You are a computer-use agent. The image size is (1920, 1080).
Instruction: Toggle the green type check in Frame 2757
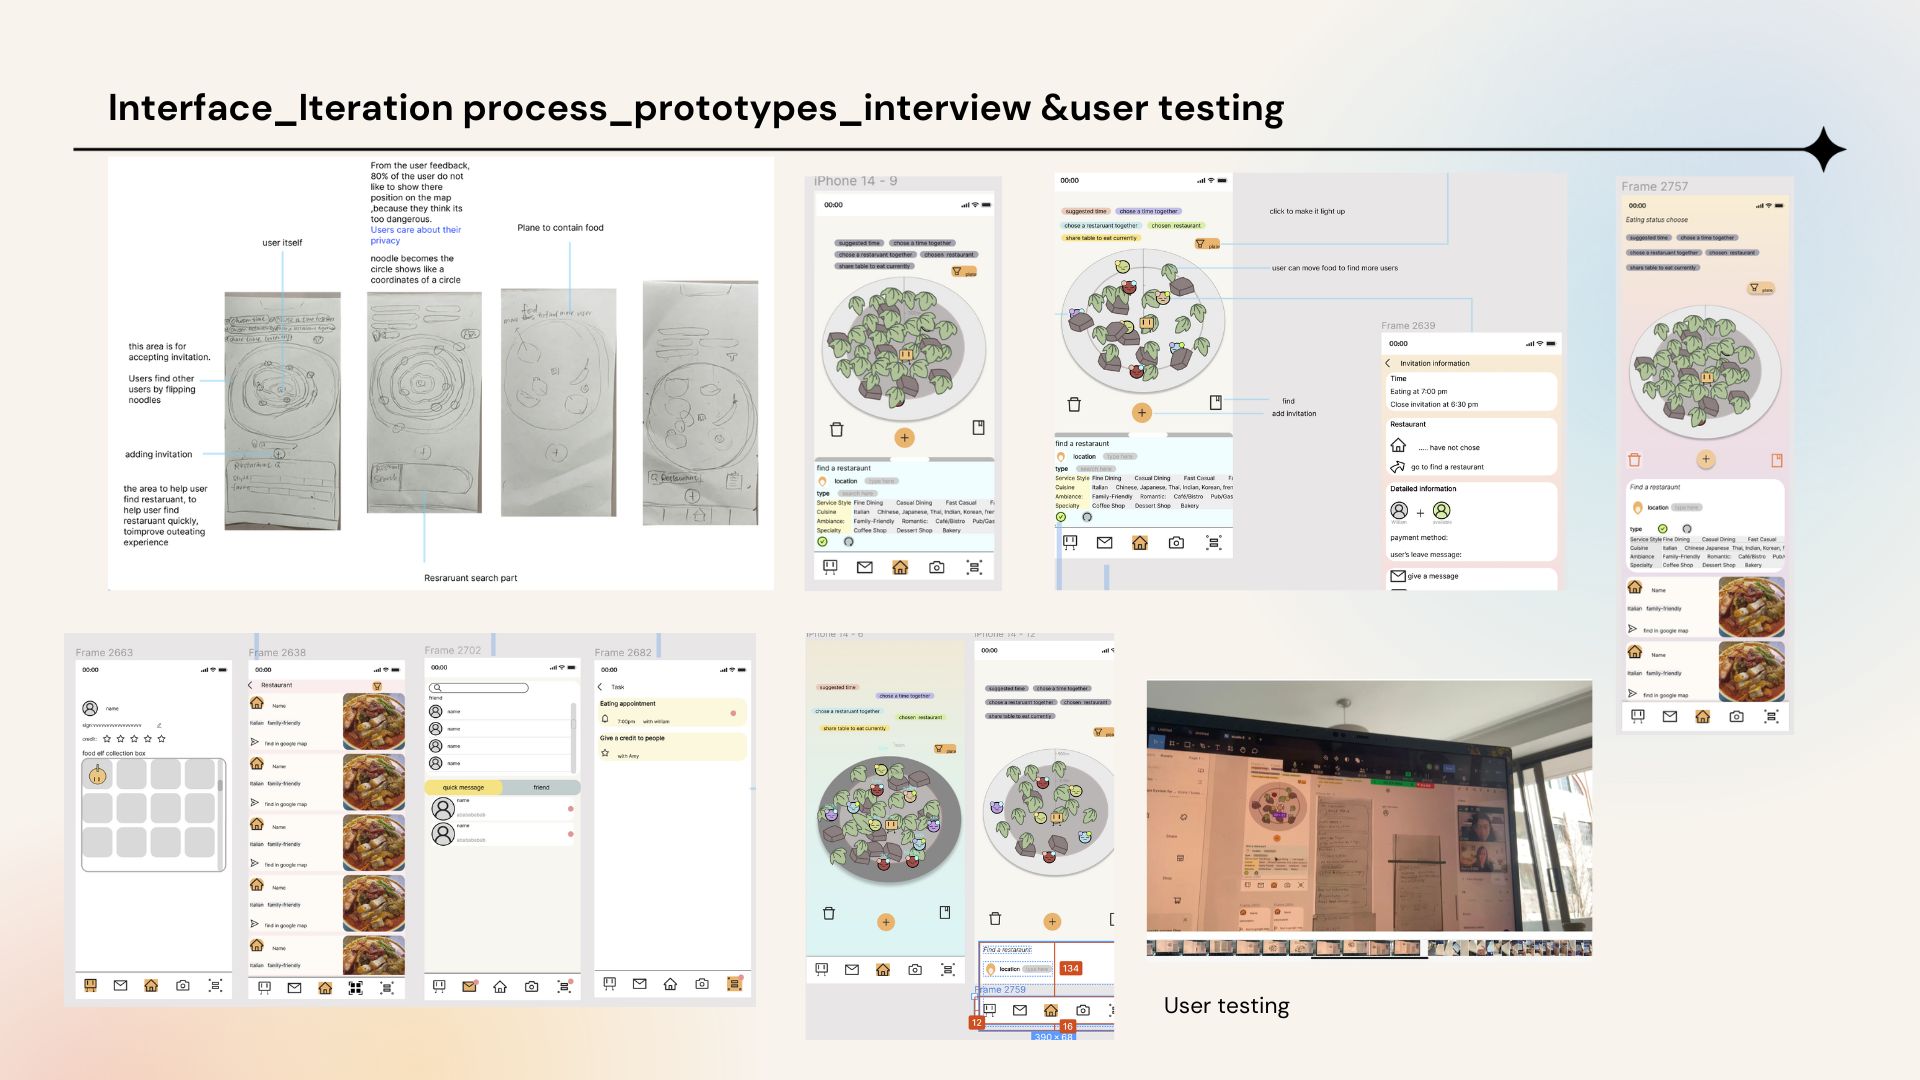pos(1663,528)
